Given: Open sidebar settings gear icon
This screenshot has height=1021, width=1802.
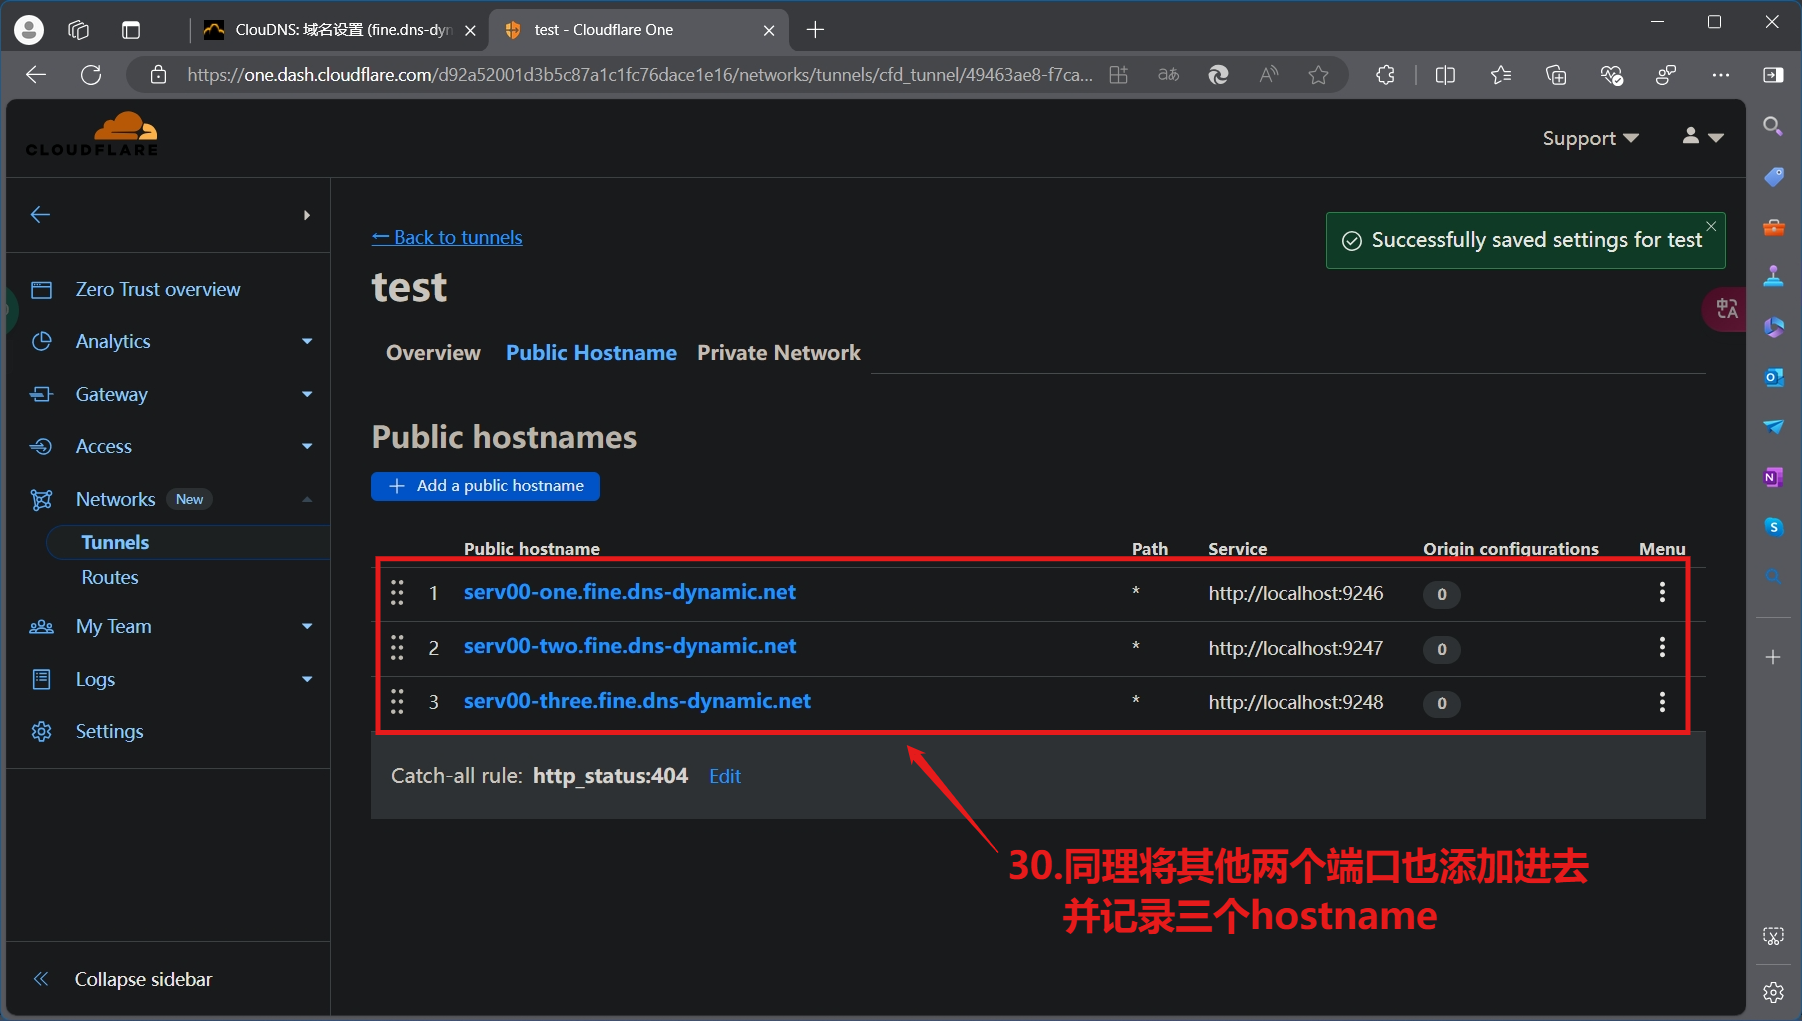Looking at the screenshot, I should coord(1773,992).
